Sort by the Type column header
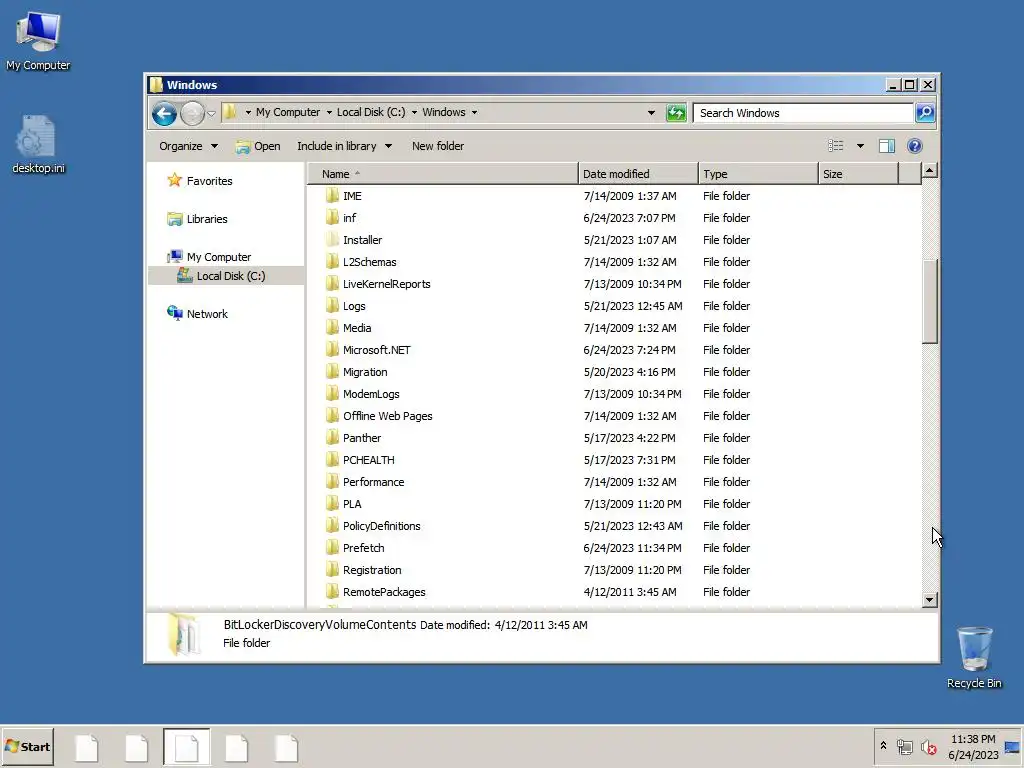 758,174
